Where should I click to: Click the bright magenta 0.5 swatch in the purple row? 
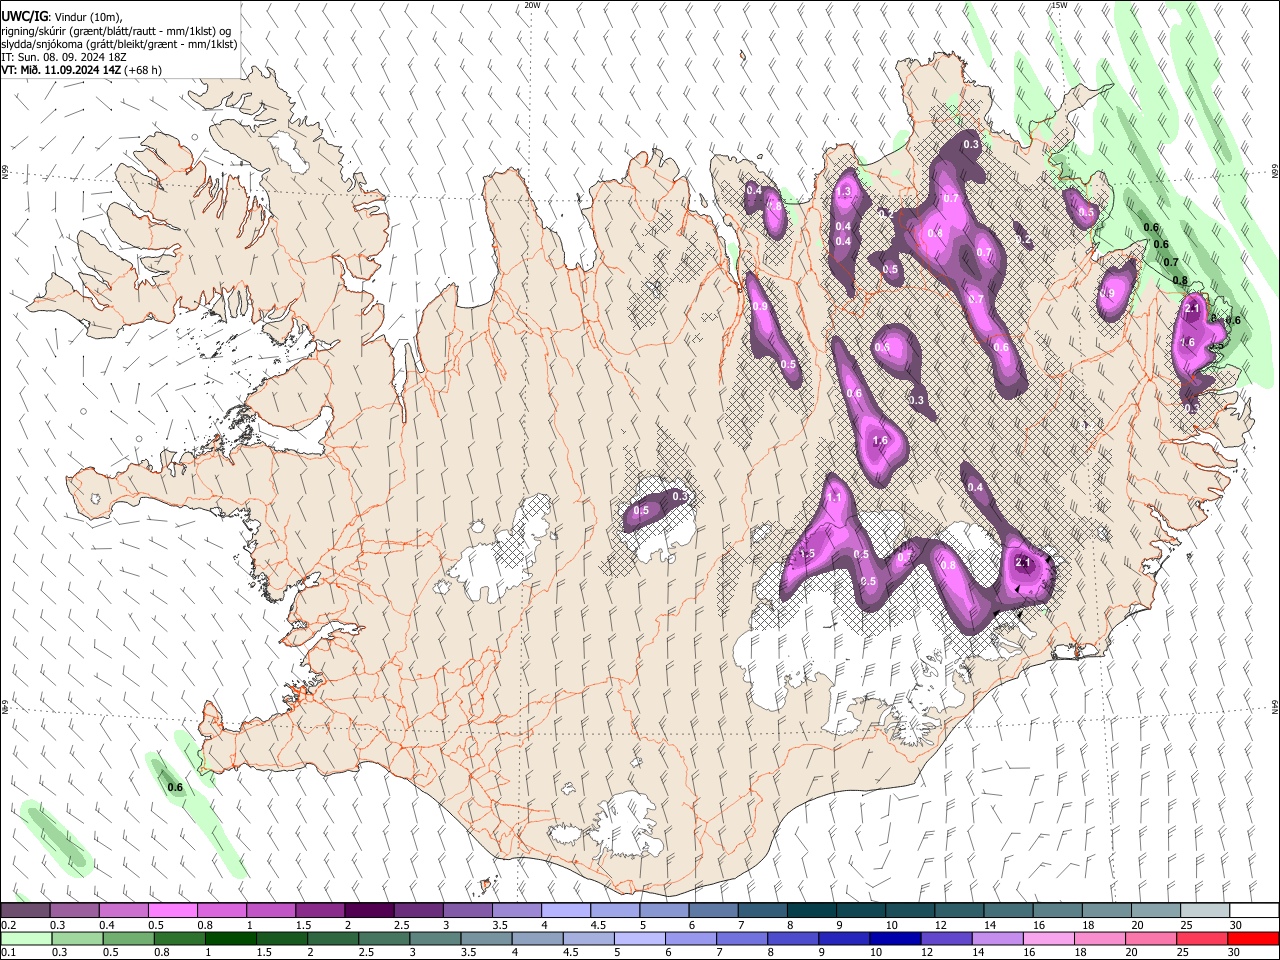172,910
